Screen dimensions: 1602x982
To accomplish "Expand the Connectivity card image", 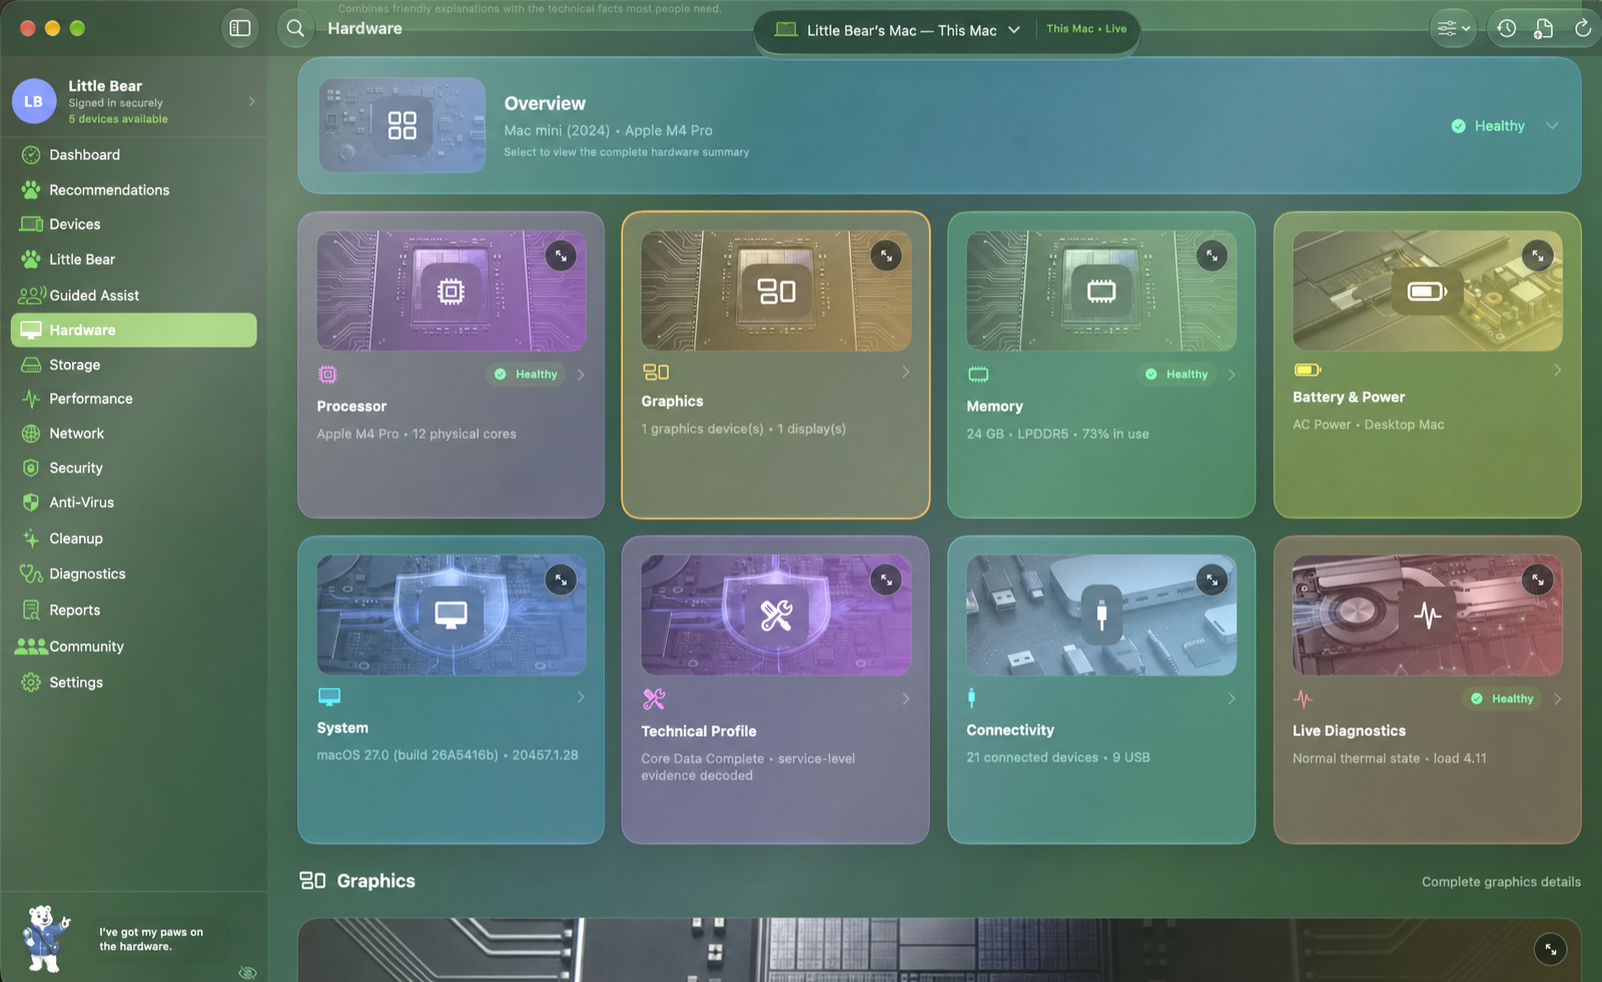I will tap(1212, 580).
